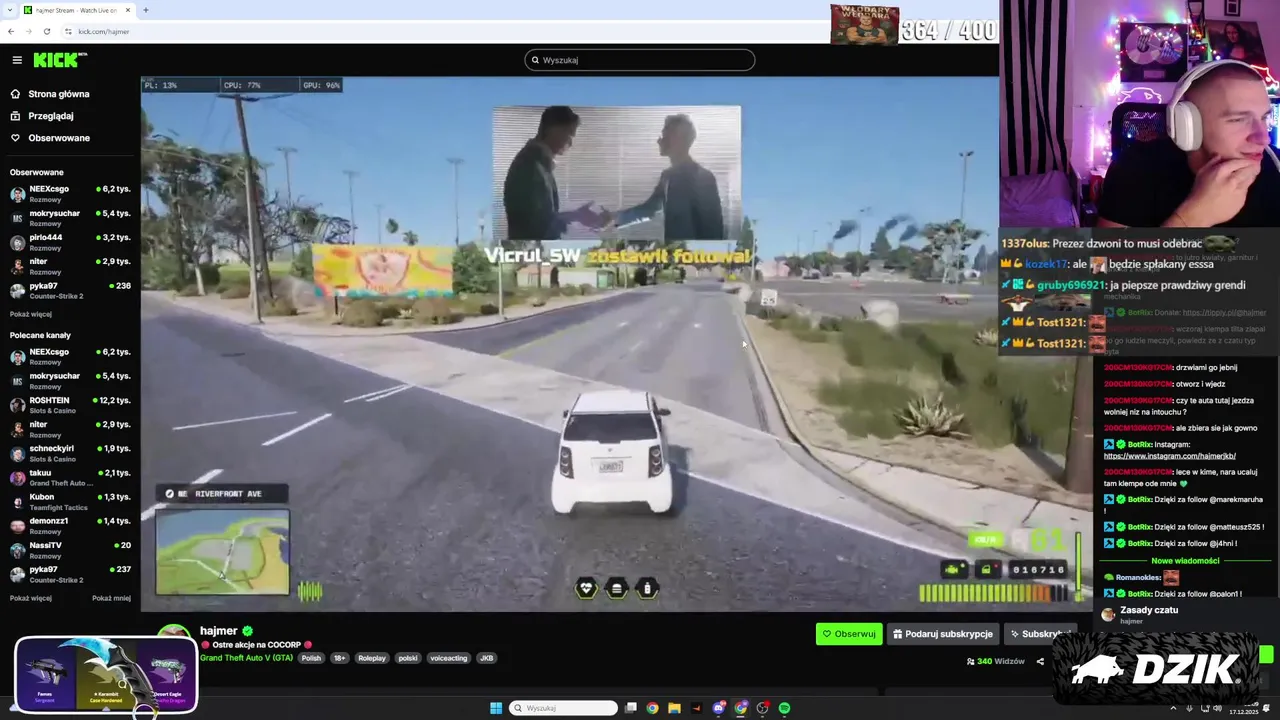Collapse recommended channels with Pokaż mniej

[112, 598]
